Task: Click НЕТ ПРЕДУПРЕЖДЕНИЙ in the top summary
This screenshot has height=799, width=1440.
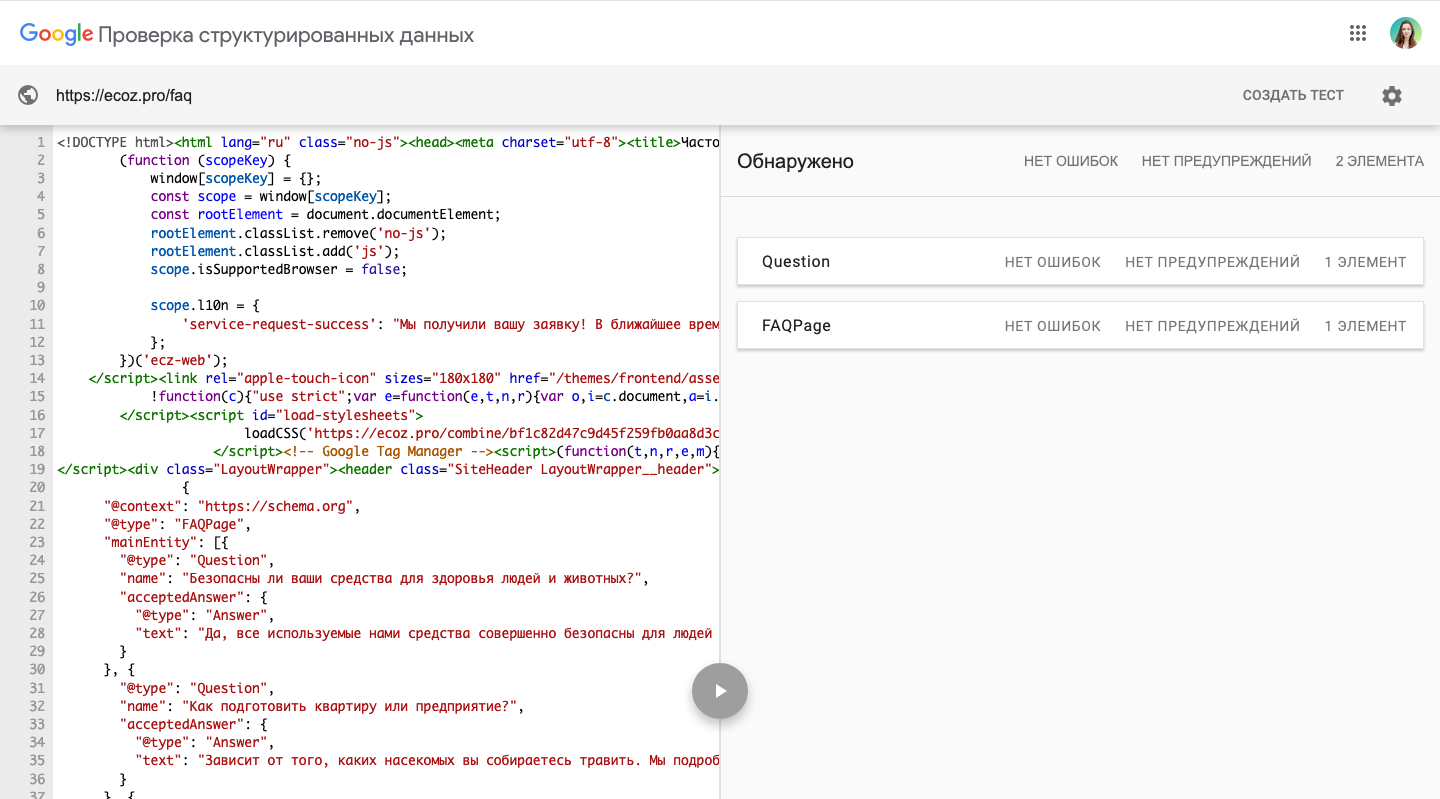Action: coord(1226,161)
